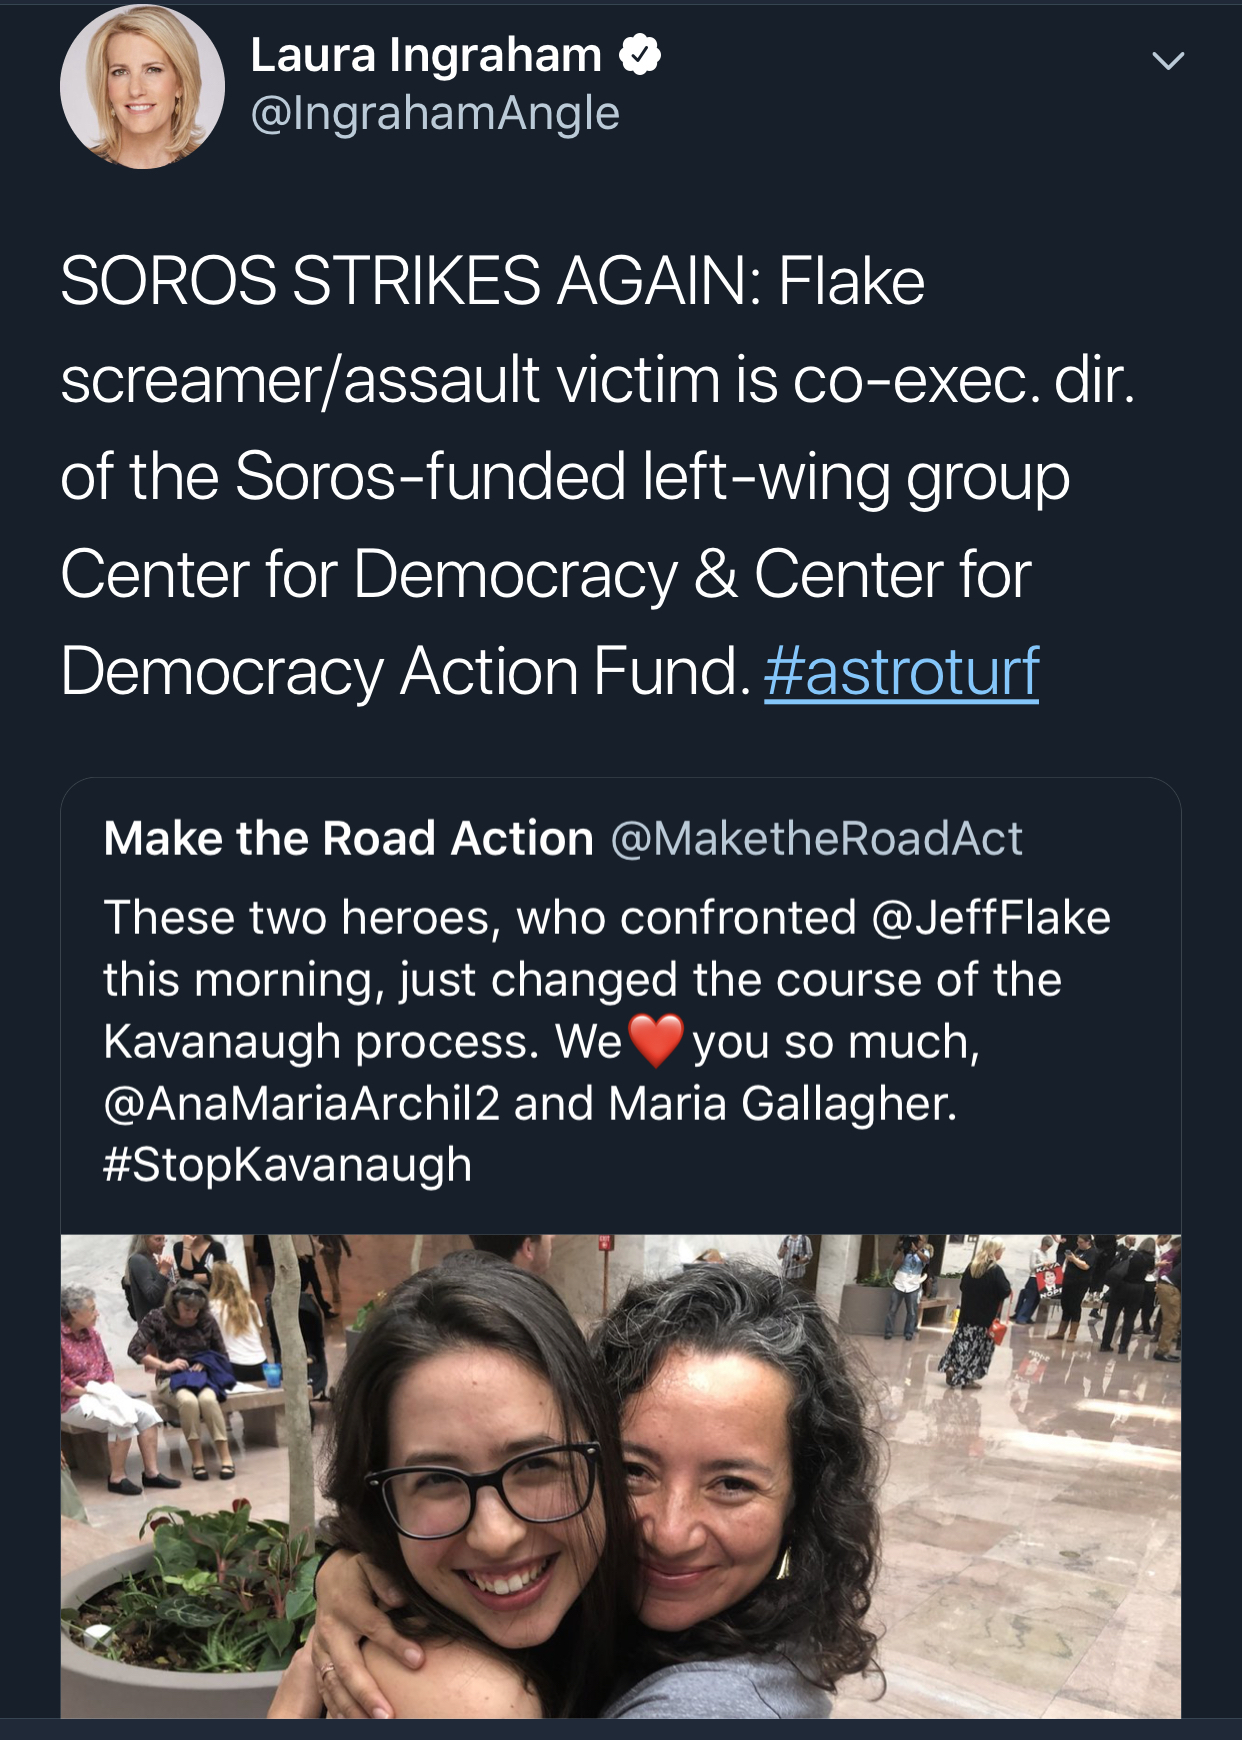The image size is (1242, 1740).
Task: Open the @AnaMariaArchil2 mention
Action: coord(301,1104)
